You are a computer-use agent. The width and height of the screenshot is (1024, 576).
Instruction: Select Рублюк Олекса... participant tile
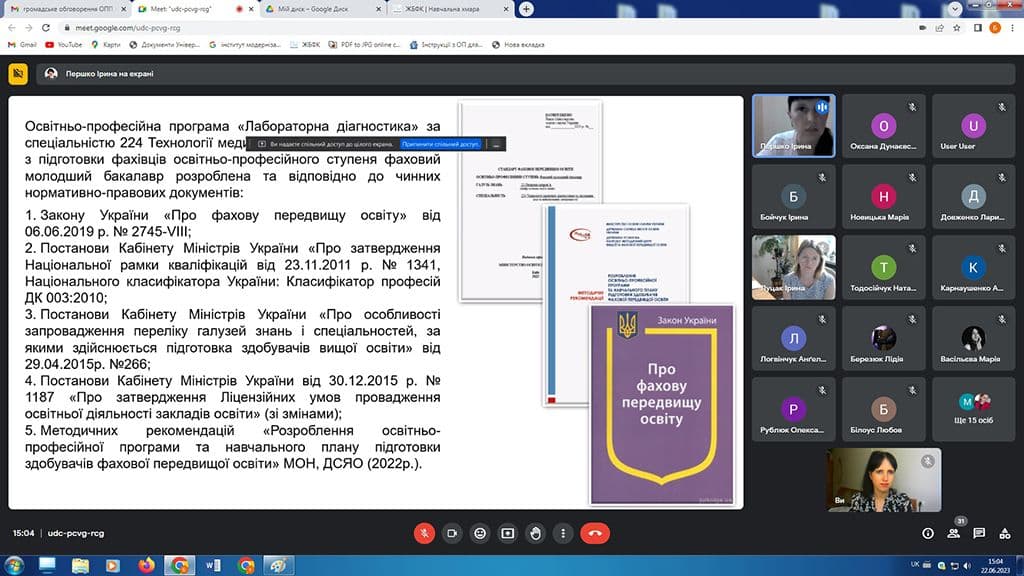click(793, 409)
